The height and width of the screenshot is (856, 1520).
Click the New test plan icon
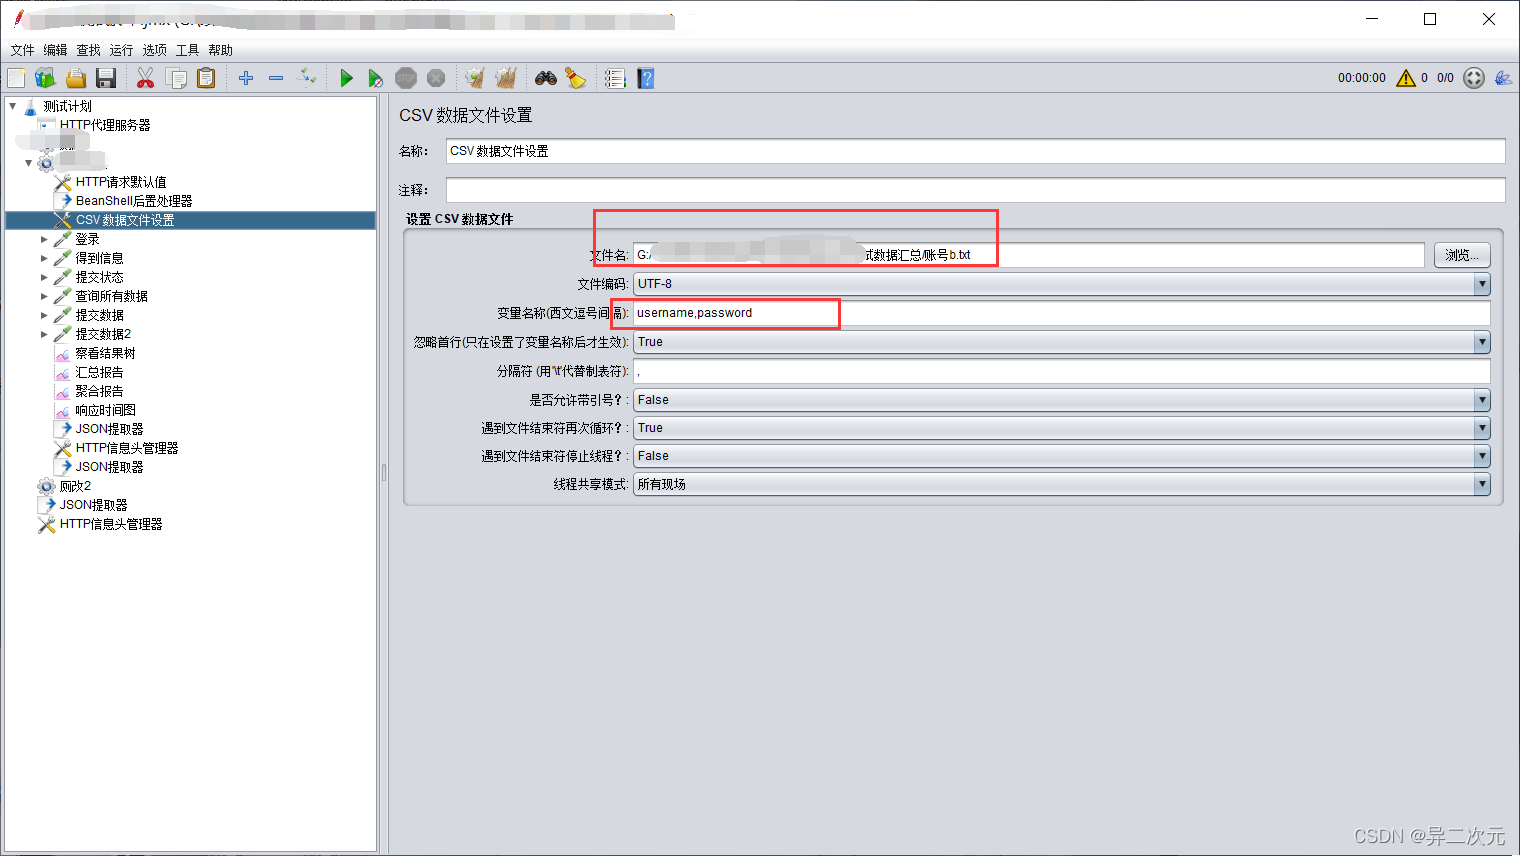(16, 78)
